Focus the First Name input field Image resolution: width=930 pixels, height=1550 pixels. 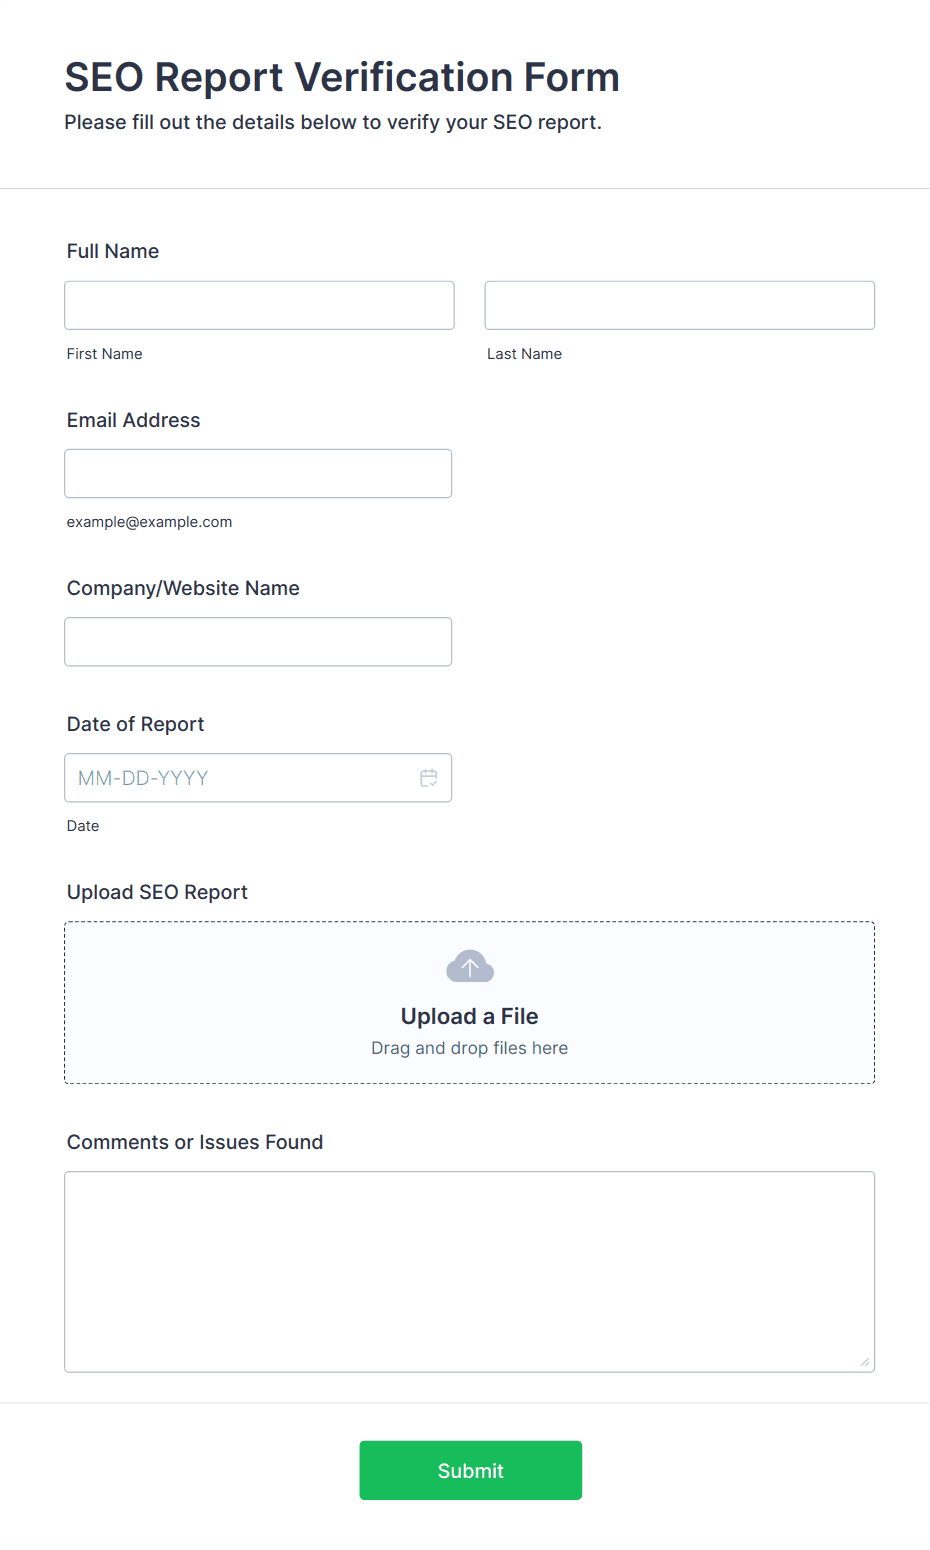(259, 305)
